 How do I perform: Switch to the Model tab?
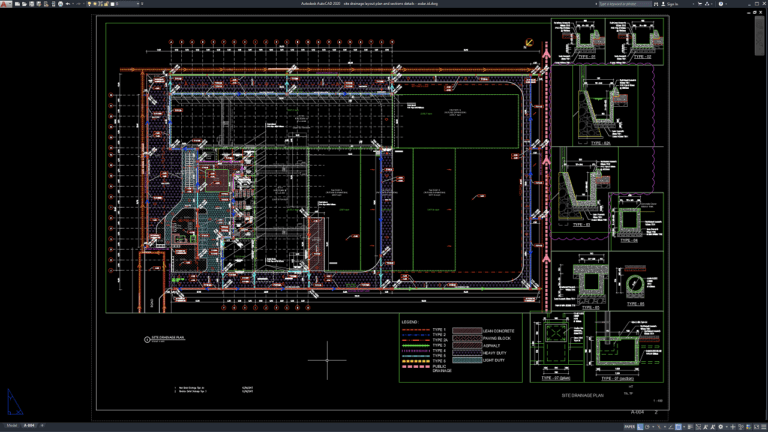(x=12, y=426)
